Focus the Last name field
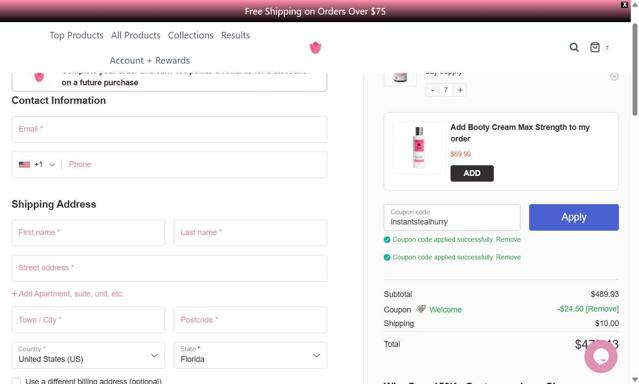 (x=251, y=233)
